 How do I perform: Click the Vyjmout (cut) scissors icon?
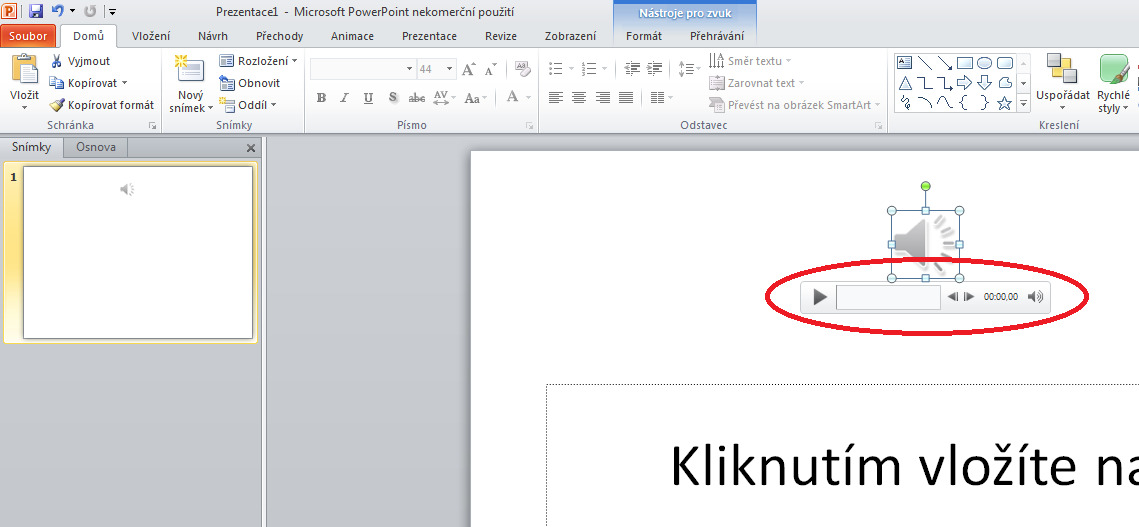pos(57,61)
